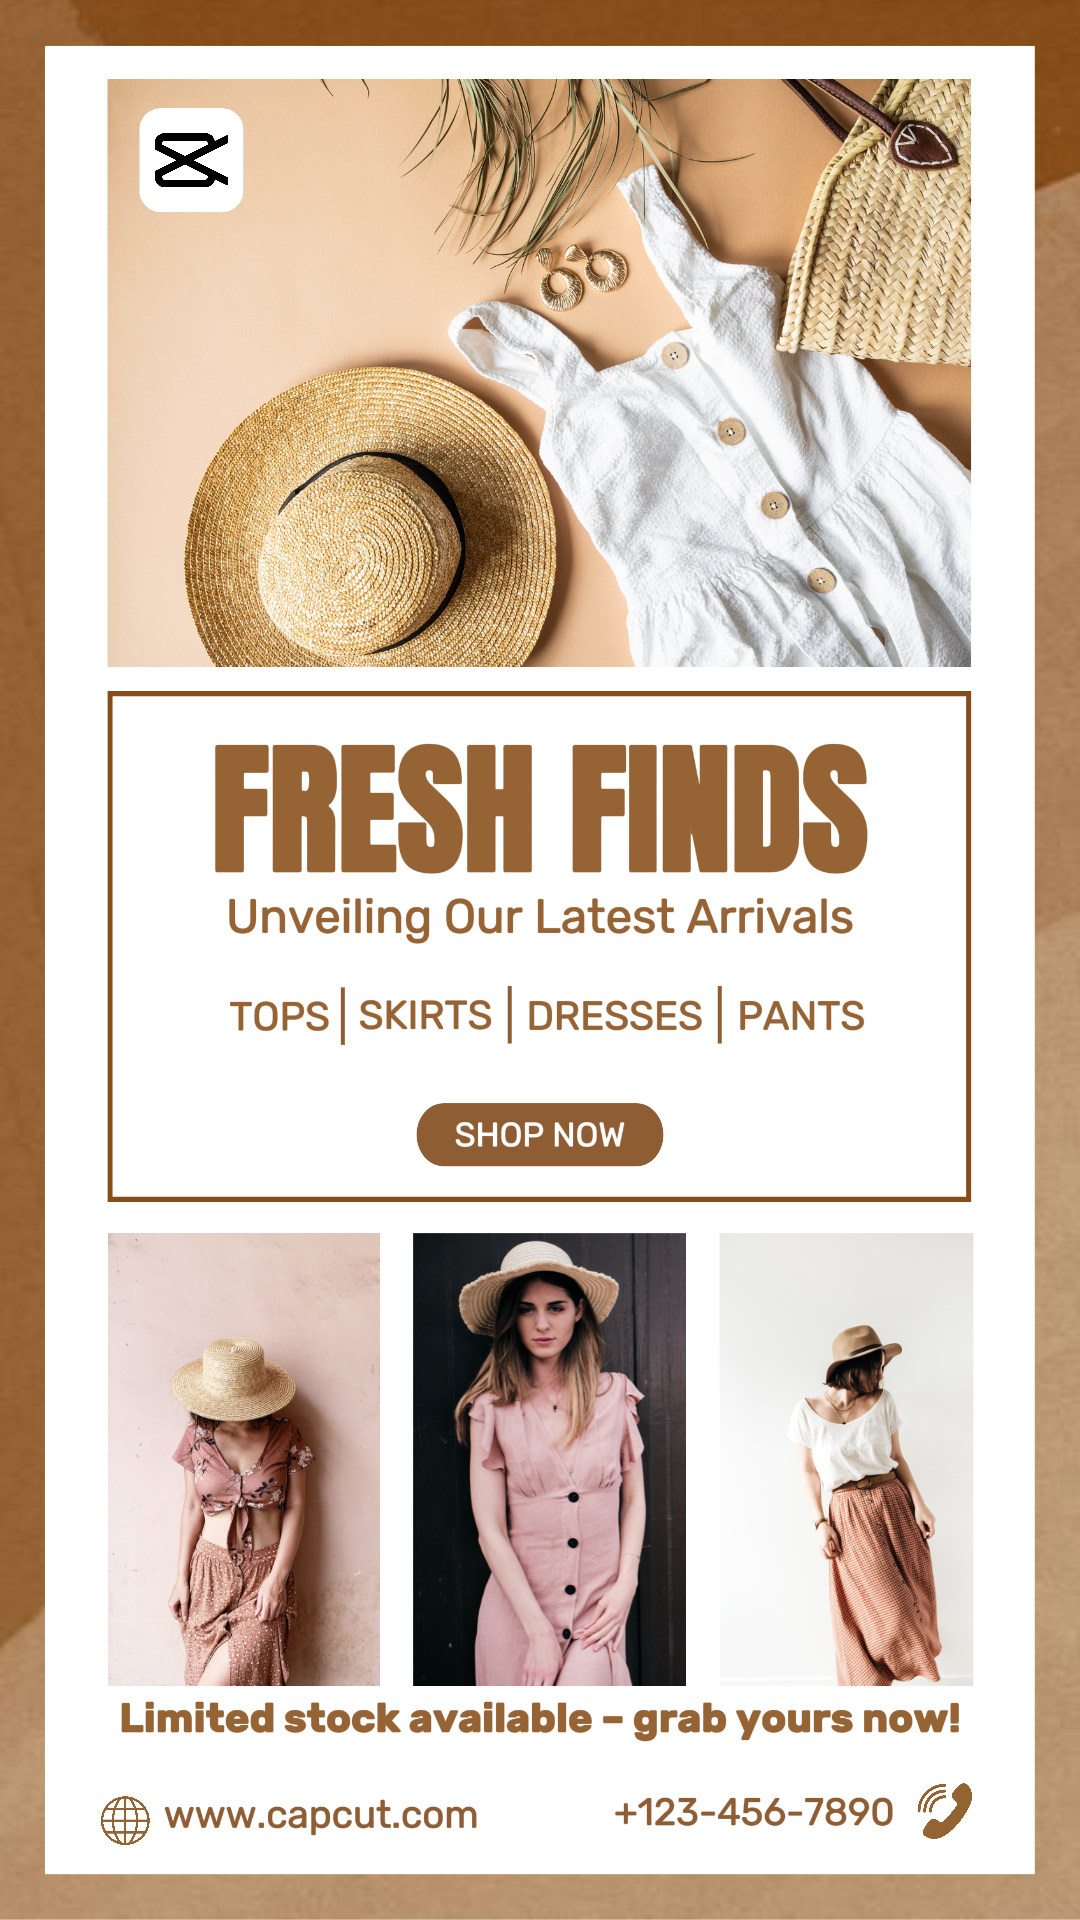
Task: Click the white button dress
Action: [720, 440]
